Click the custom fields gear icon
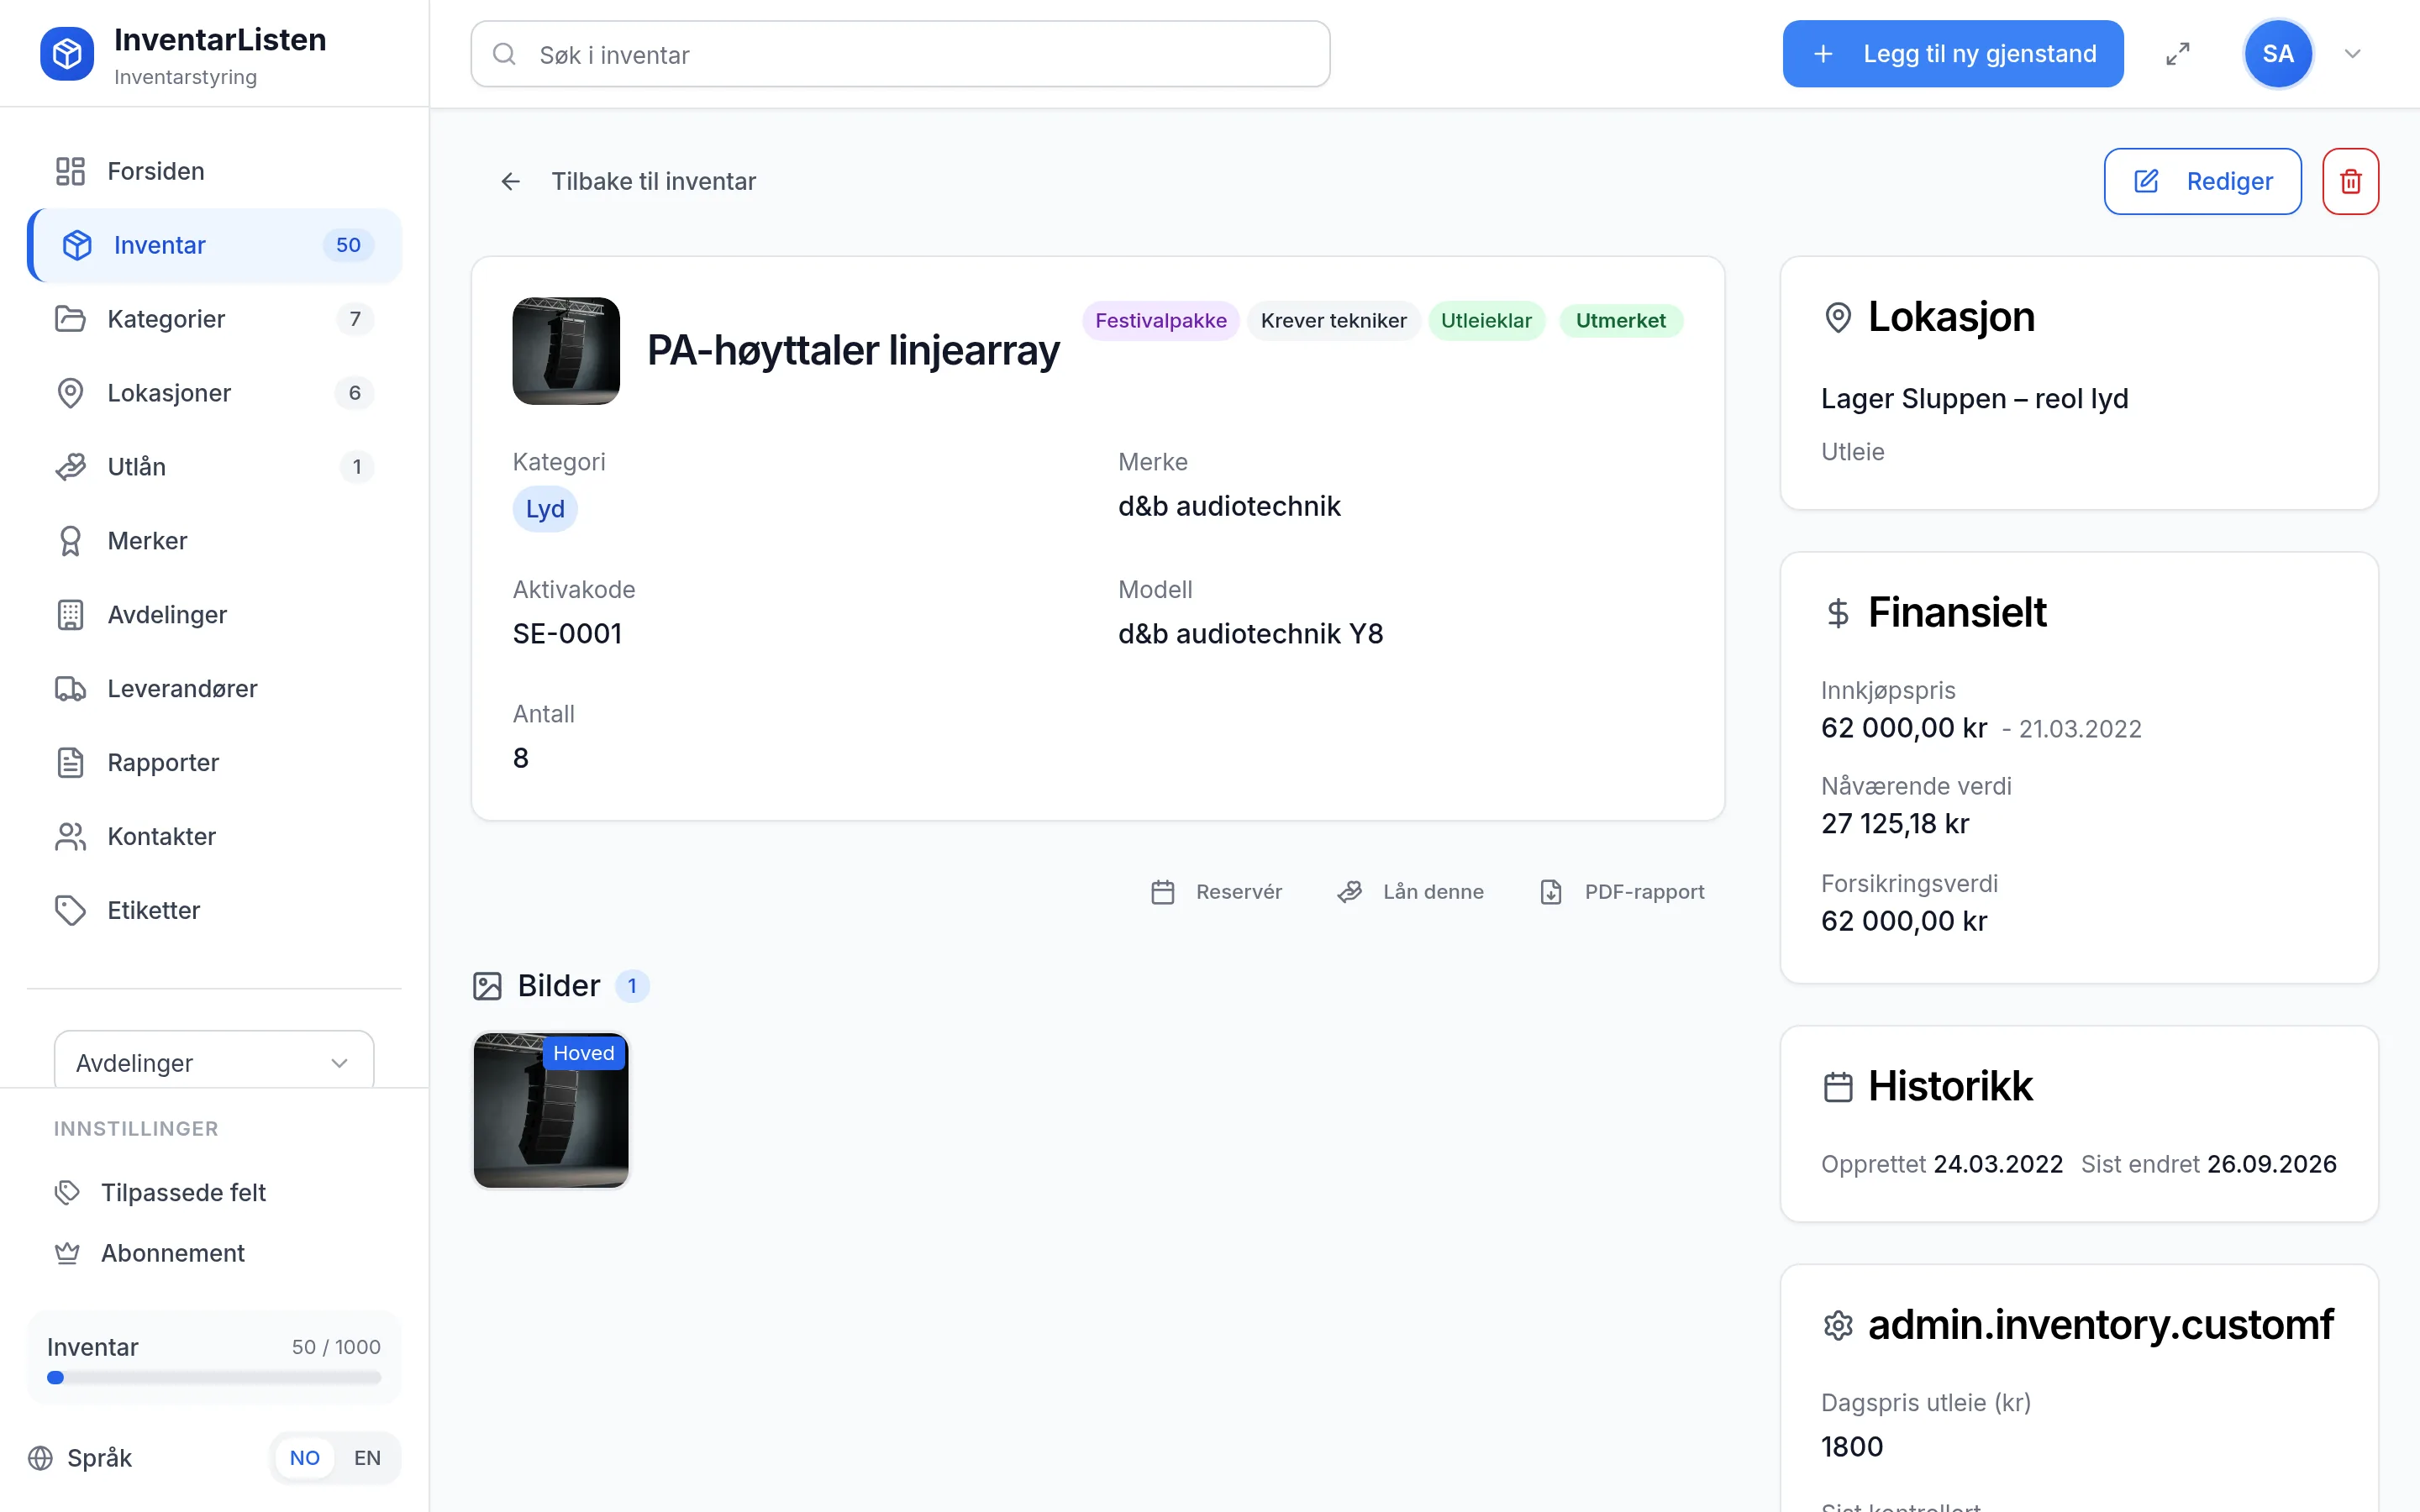The image size is (2420, 1512). [x=1838, y=1326]
